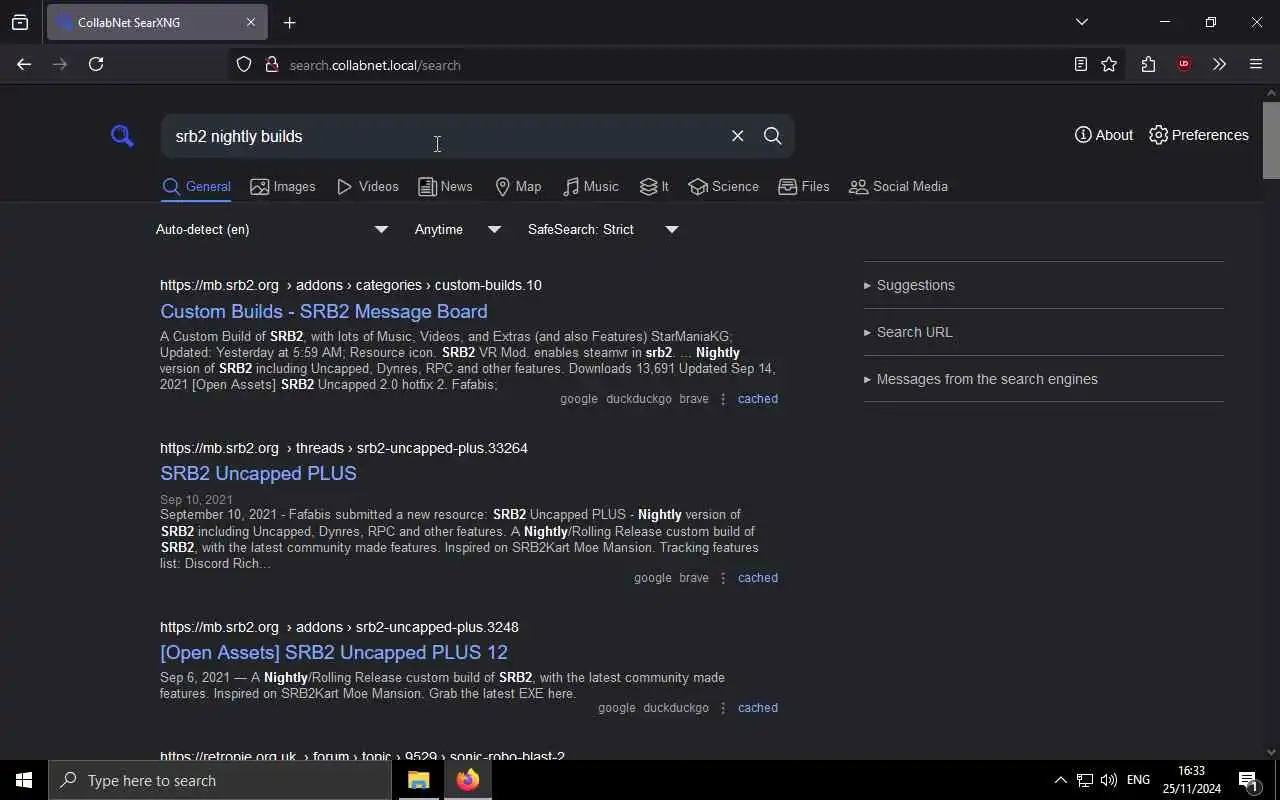
Task: Open a new browser tab
Action: [290, 22]
